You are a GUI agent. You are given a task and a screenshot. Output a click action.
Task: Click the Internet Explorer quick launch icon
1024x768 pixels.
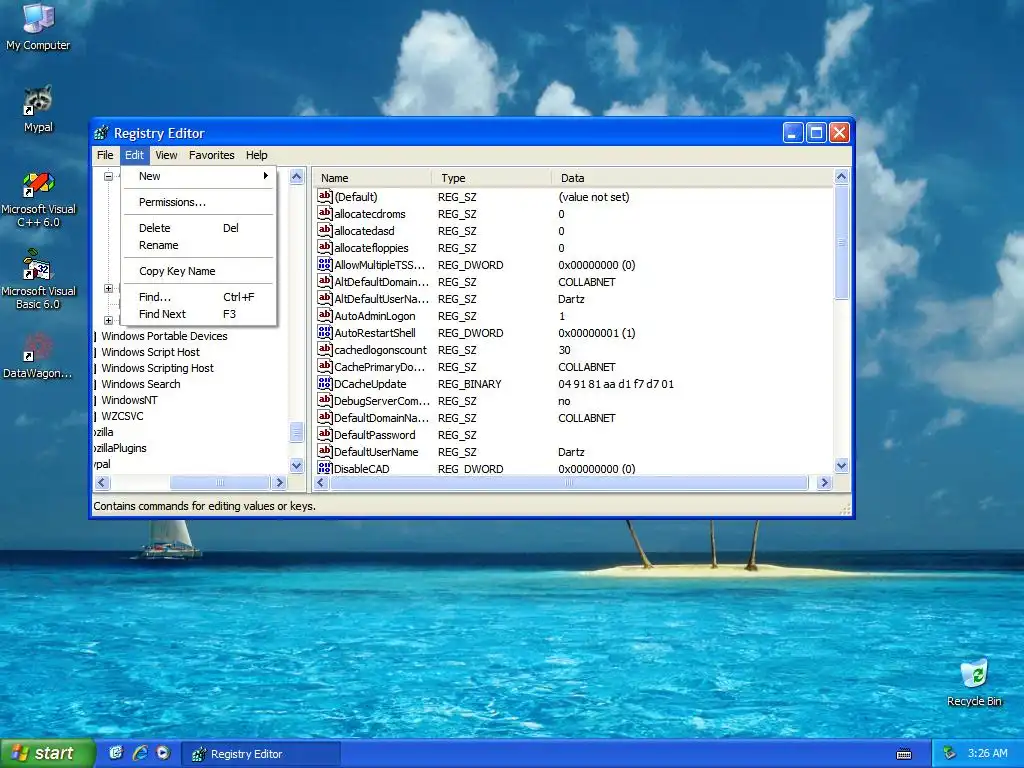coord(140,753)
